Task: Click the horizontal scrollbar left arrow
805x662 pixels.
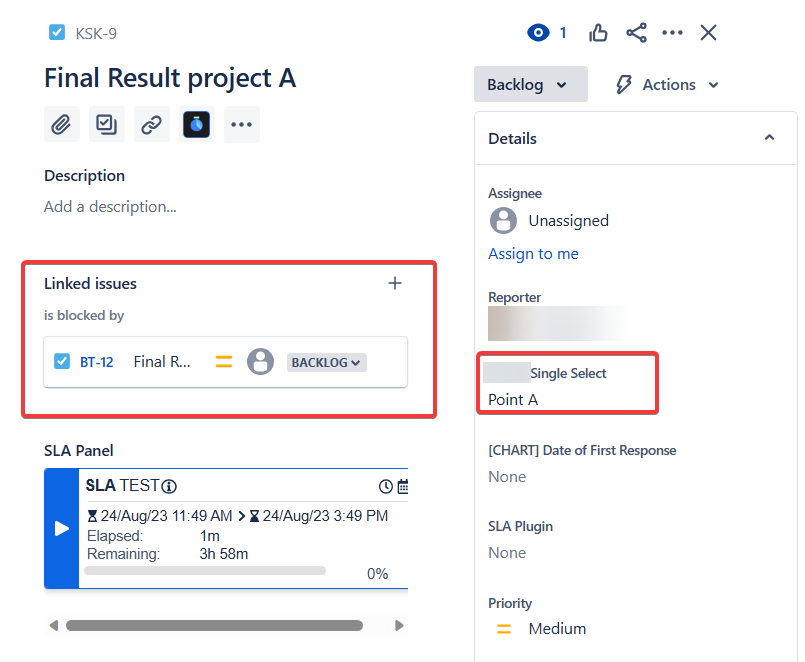Action: click(53, 626)
